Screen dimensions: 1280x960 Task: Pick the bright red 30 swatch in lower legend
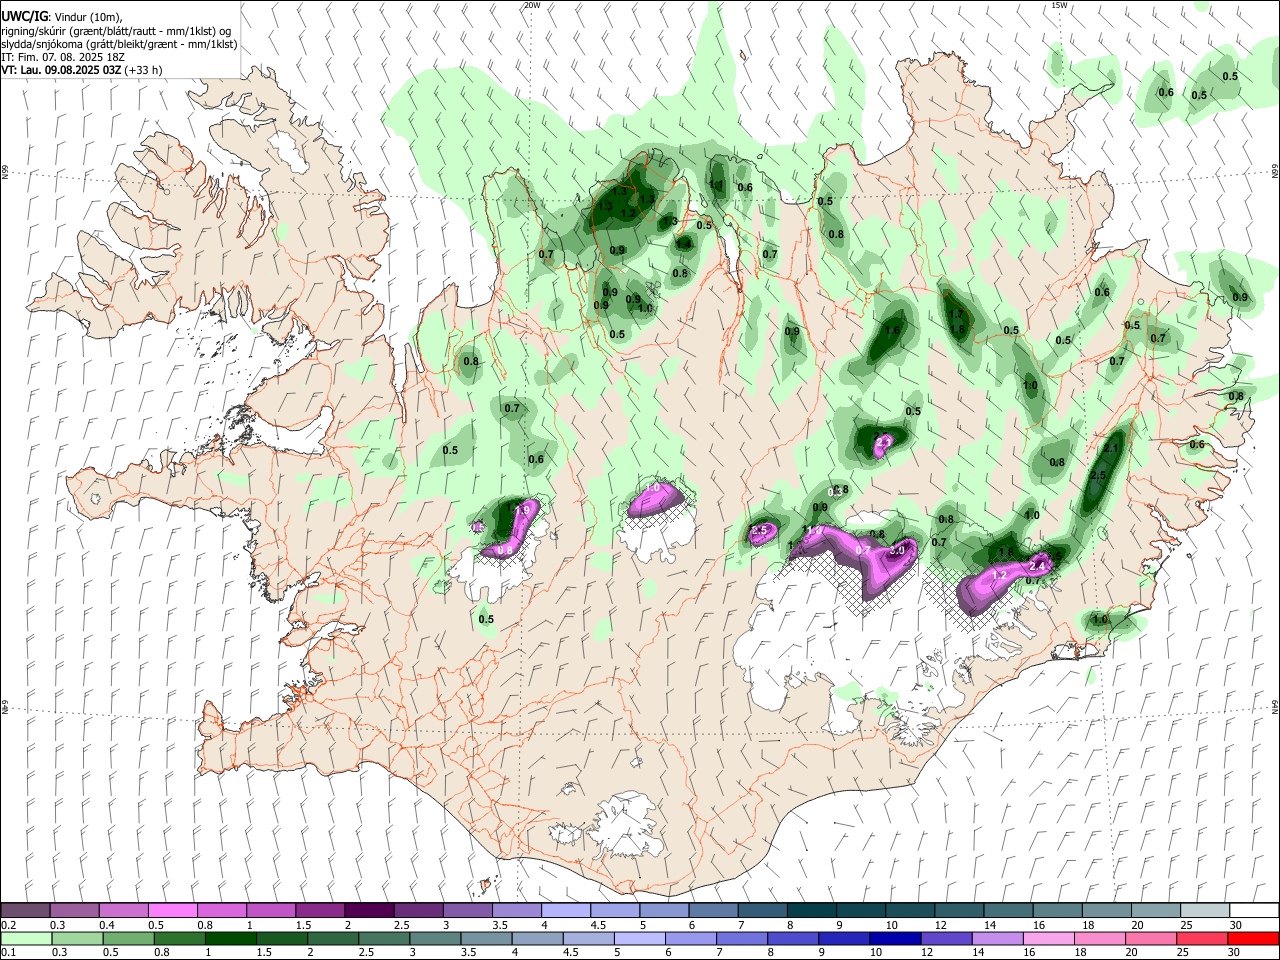coord(1253,938)
